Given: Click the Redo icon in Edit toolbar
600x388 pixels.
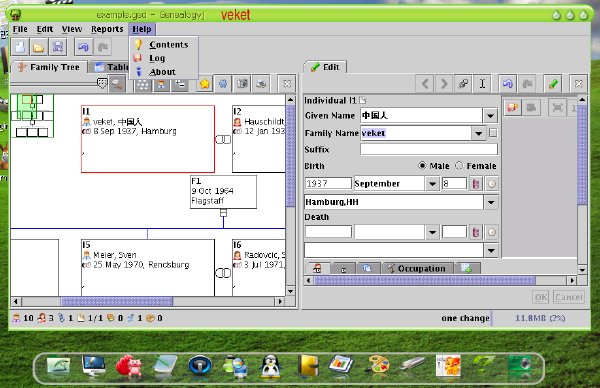Looking at the screenshot, I should (x=527, y=83).
